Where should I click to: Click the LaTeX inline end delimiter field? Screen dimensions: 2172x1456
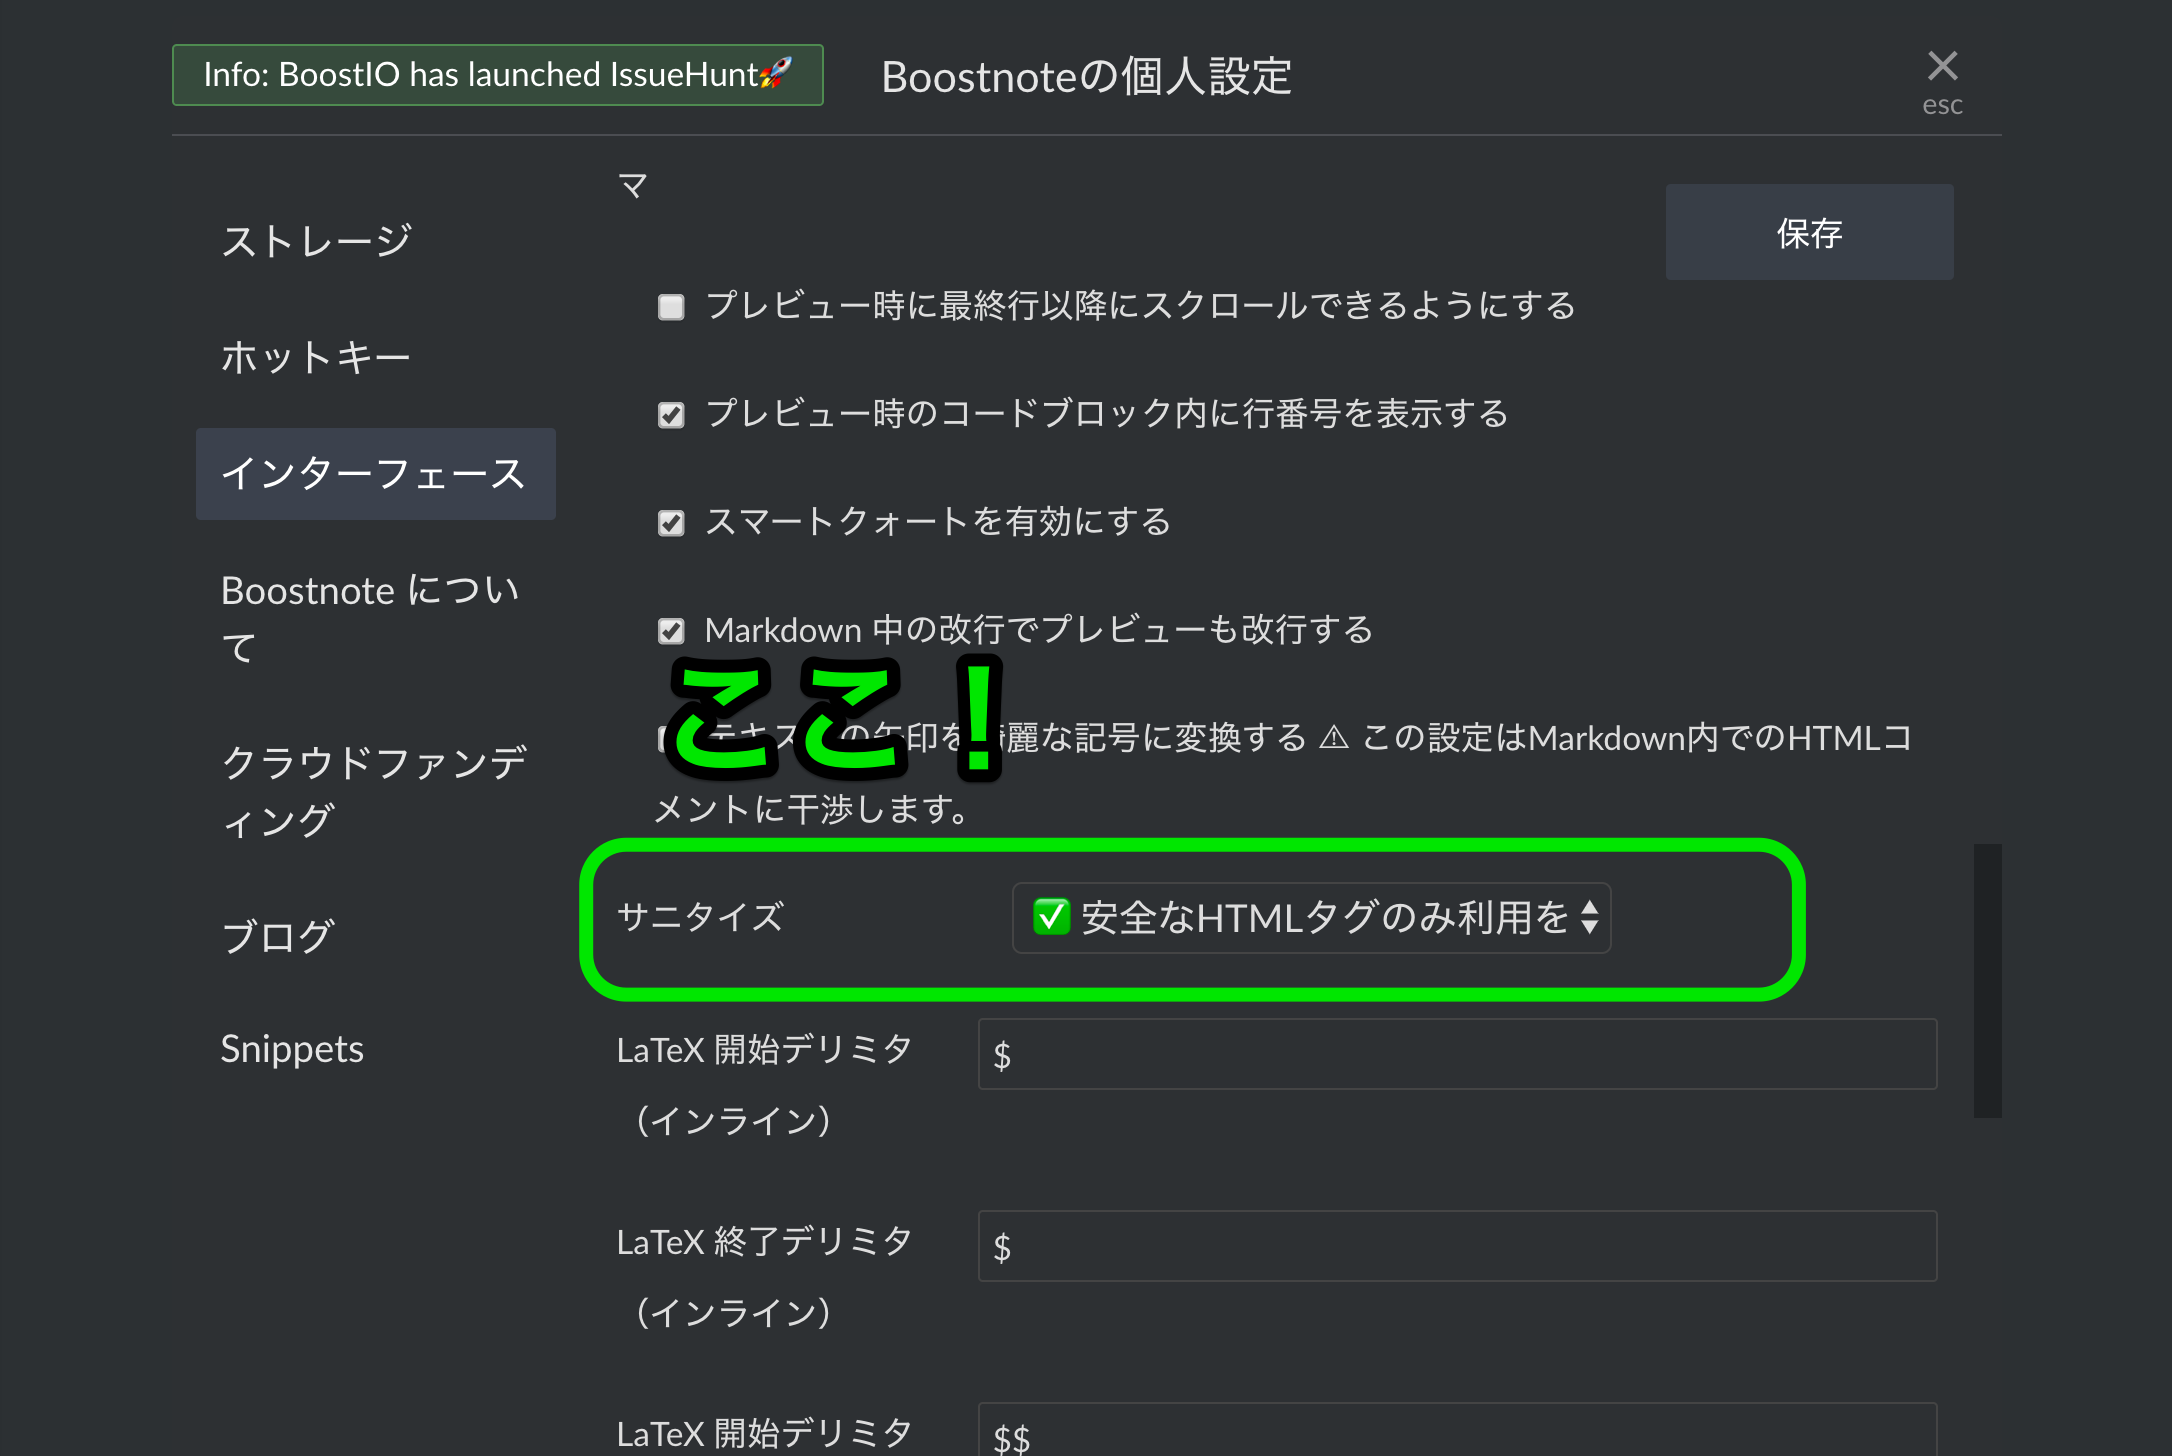[1457, 1246]
